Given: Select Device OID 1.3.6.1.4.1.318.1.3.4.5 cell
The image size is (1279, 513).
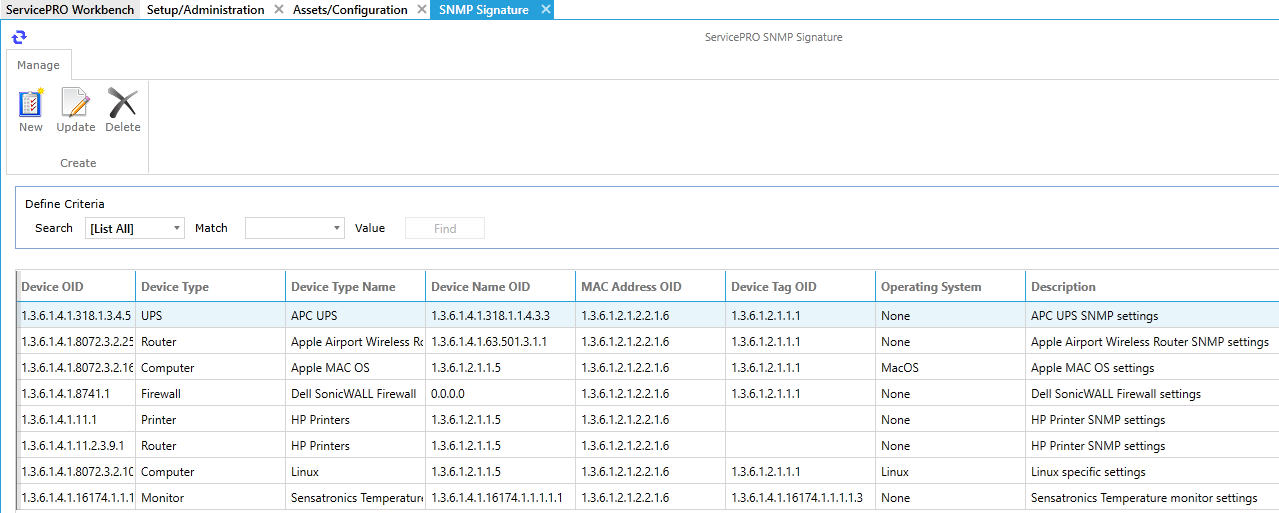Looking at the screenshot, I should click(76, 315).
